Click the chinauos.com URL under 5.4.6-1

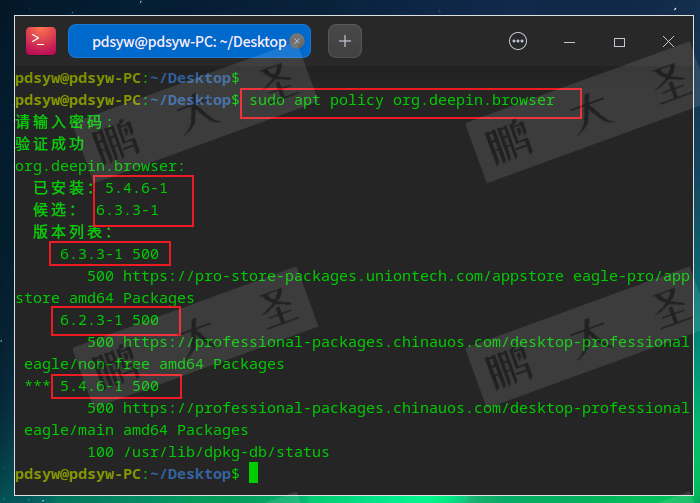[406, 408]
